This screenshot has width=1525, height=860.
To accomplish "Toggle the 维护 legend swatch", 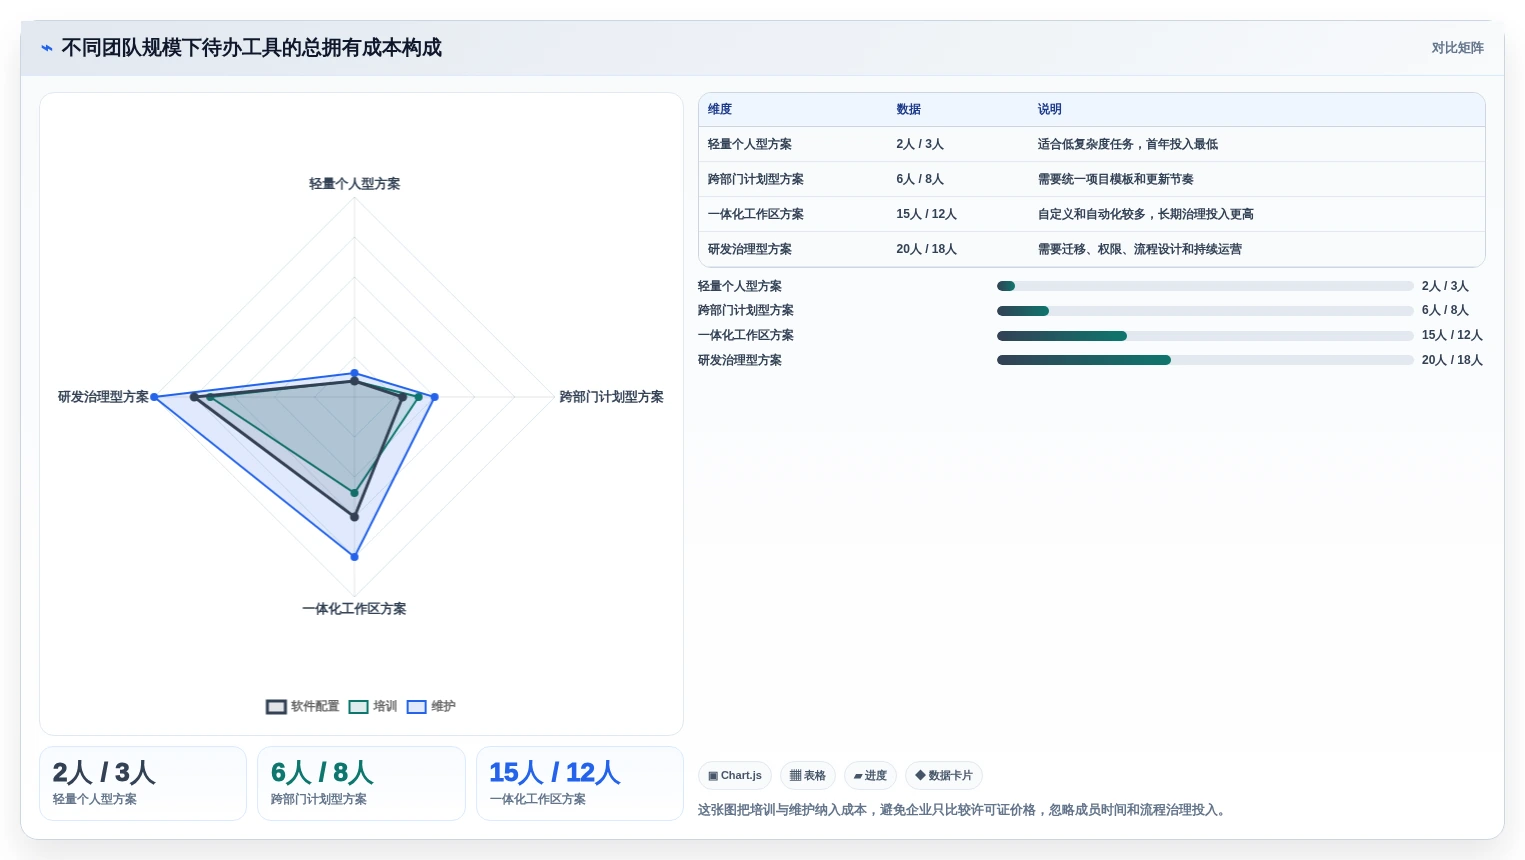I will [x=416, y=707].
